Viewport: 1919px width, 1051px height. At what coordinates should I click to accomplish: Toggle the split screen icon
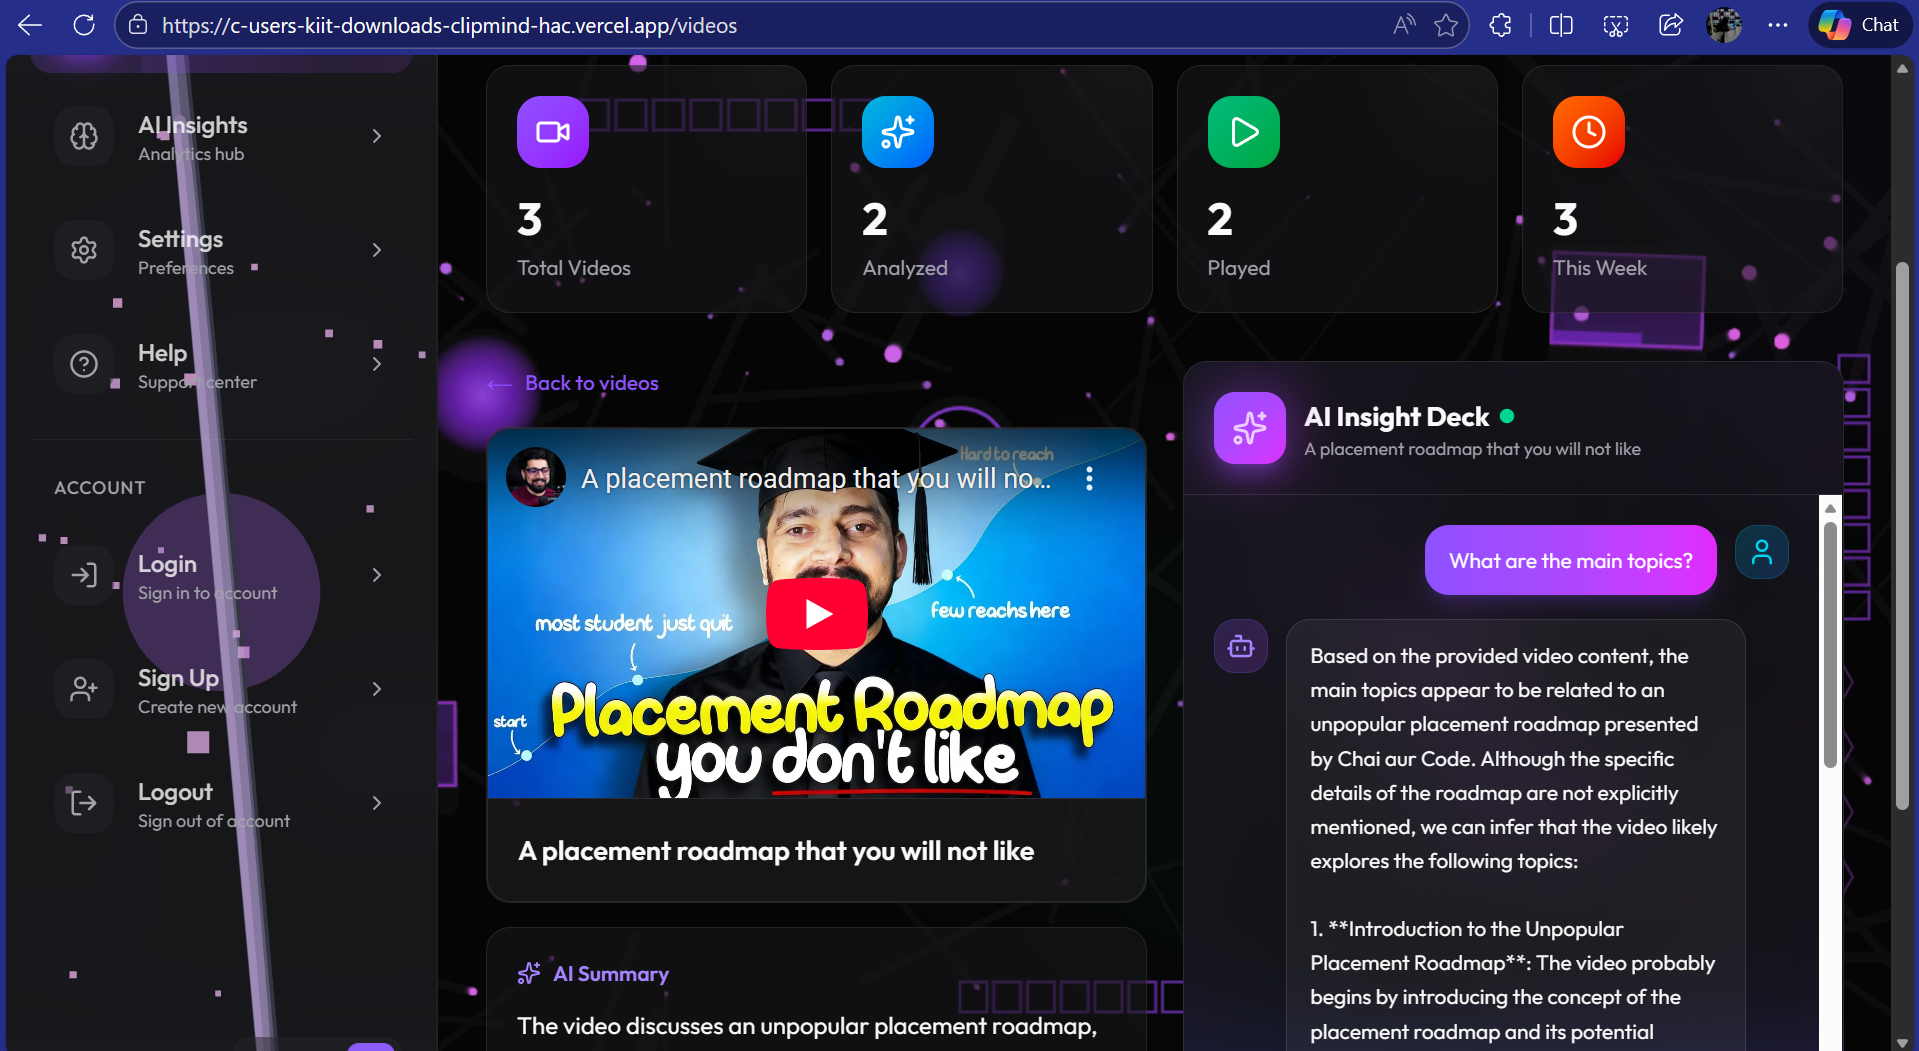click(x=1561, y=25)
